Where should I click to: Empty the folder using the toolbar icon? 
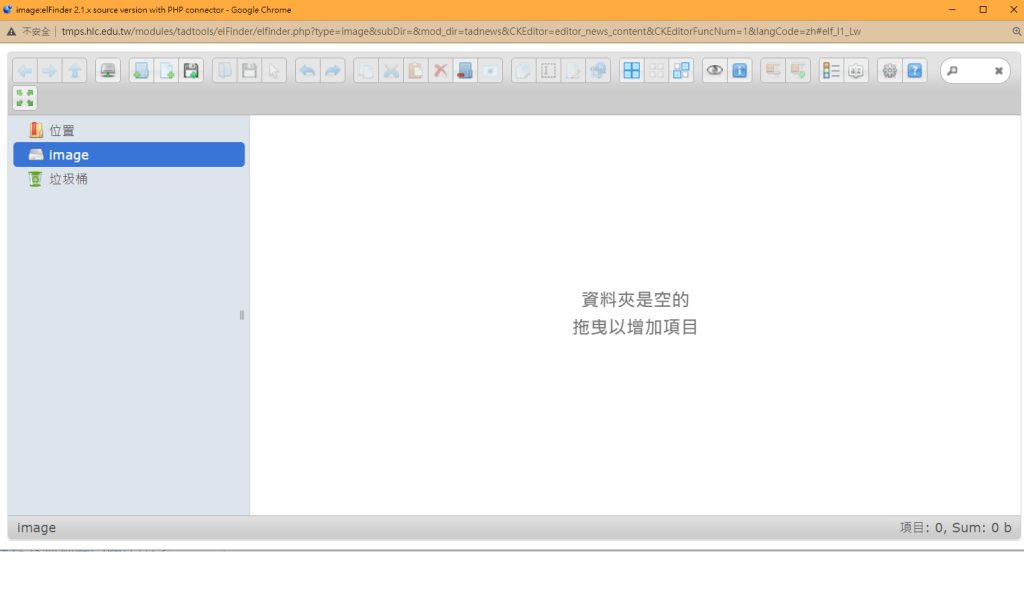(465, 71)
